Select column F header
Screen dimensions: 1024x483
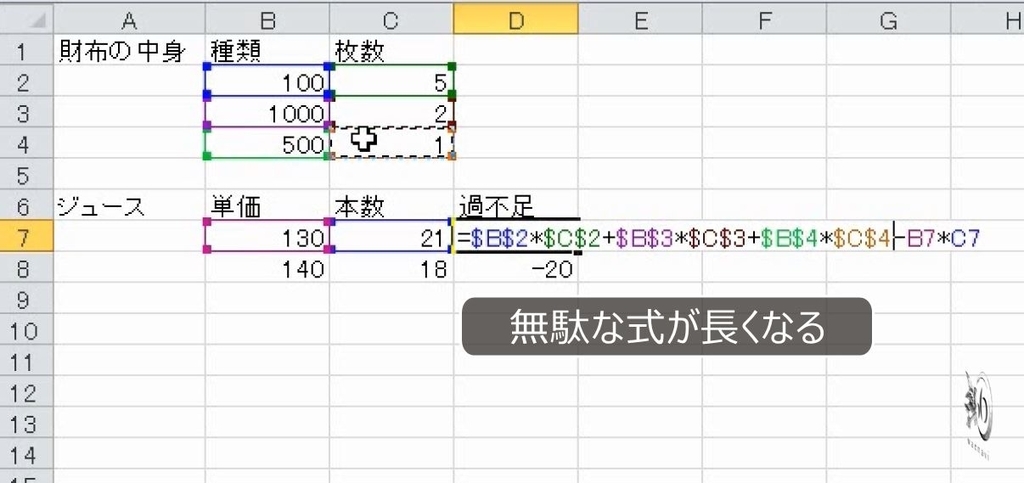coord(764,19)
